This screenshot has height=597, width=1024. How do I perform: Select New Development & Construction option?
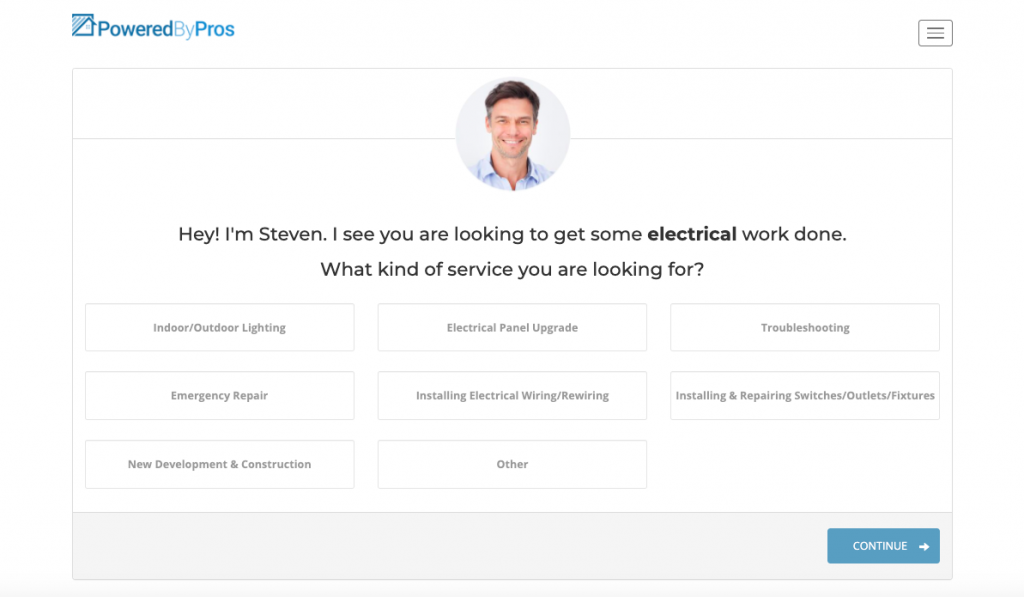click(x=219, y=464)
